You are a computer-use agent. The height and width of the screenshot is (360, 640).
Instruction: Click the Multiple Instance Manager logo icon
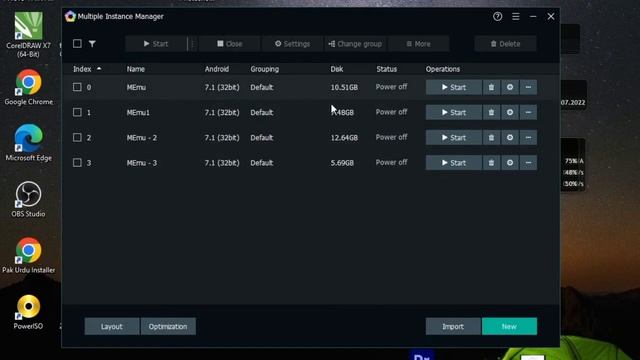click(70, 16)
